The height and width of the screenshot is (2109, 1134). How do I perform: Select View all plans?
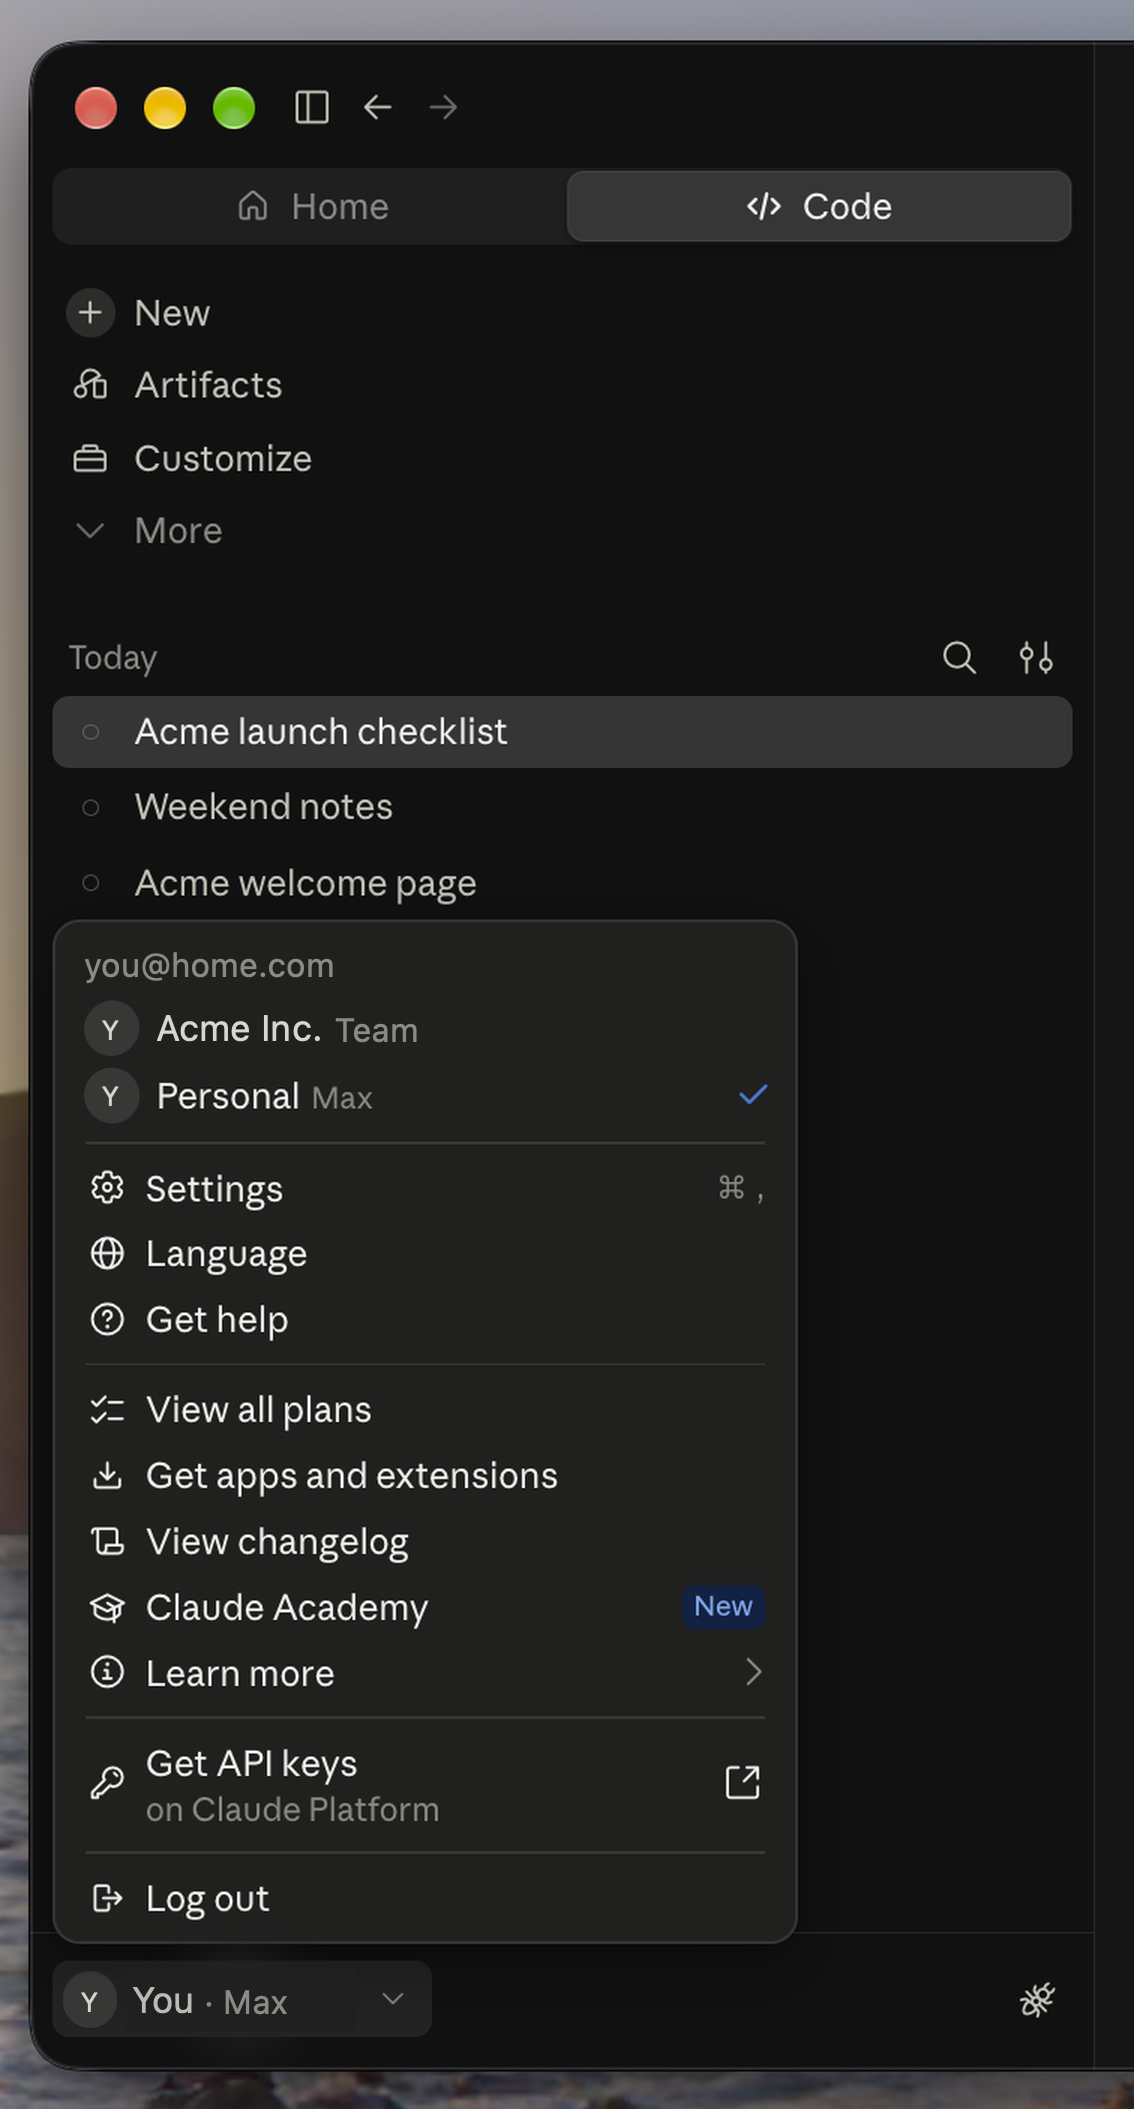coord(425,1410)
